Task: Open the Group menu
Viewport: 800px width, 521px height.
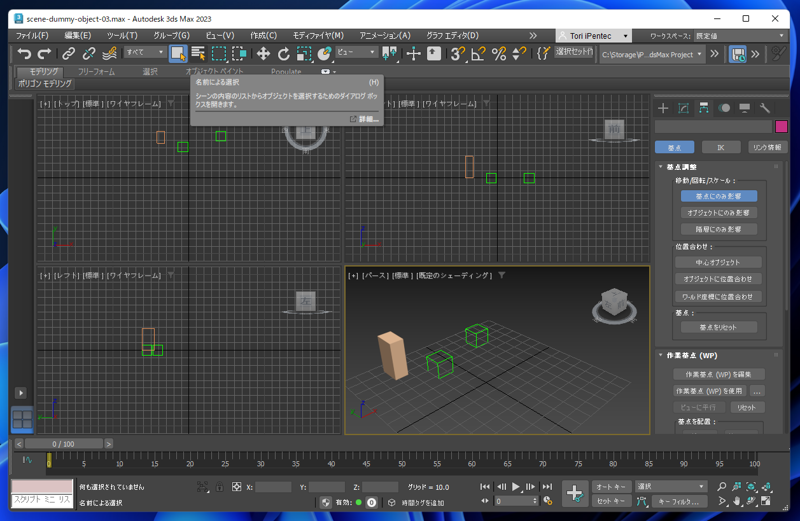Action: pos(171,36)
